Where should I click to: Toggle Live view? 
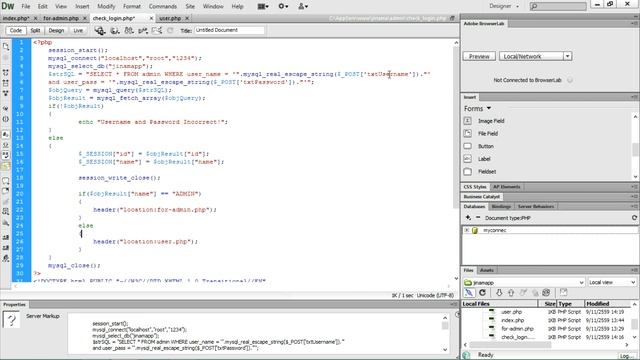(78, 31)
